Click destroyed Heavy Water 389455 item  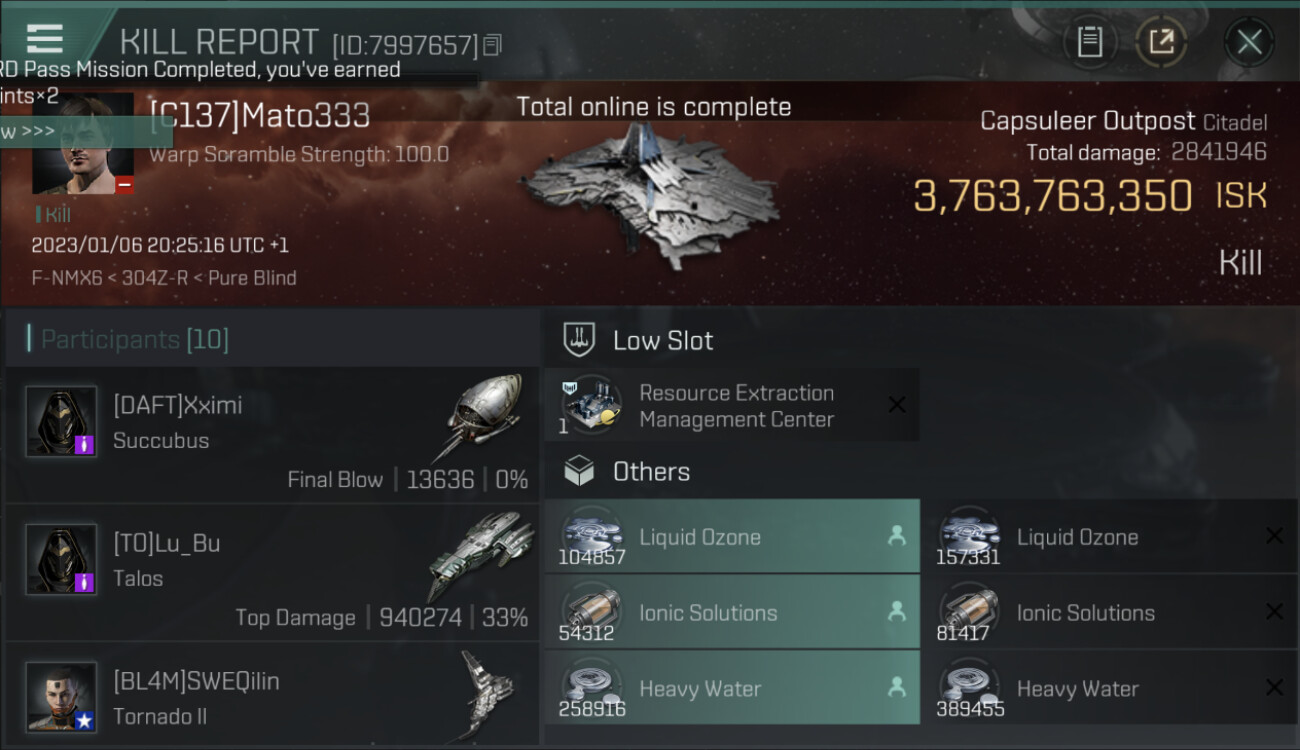coord(1110,688)
